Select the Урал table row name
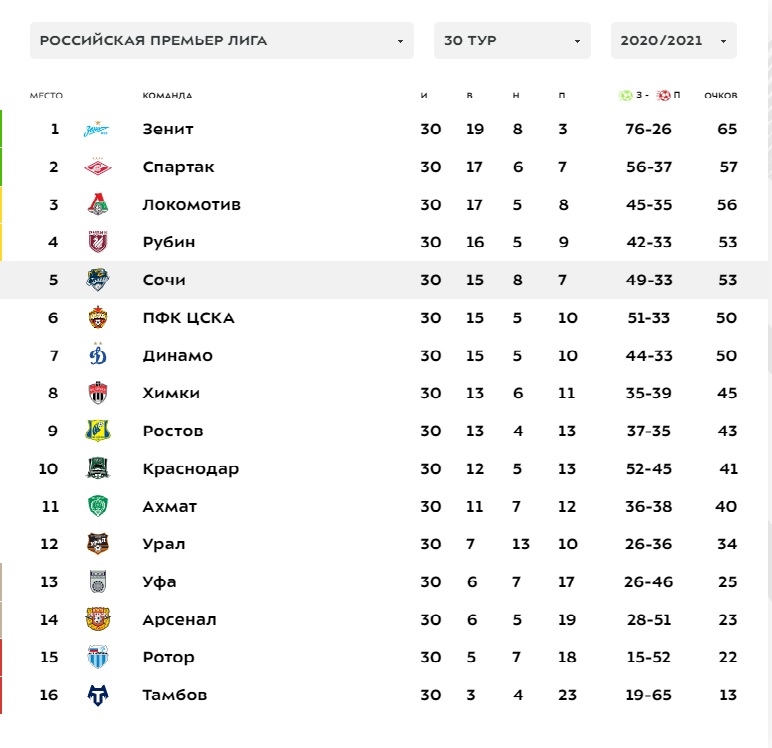 [164, 544]
